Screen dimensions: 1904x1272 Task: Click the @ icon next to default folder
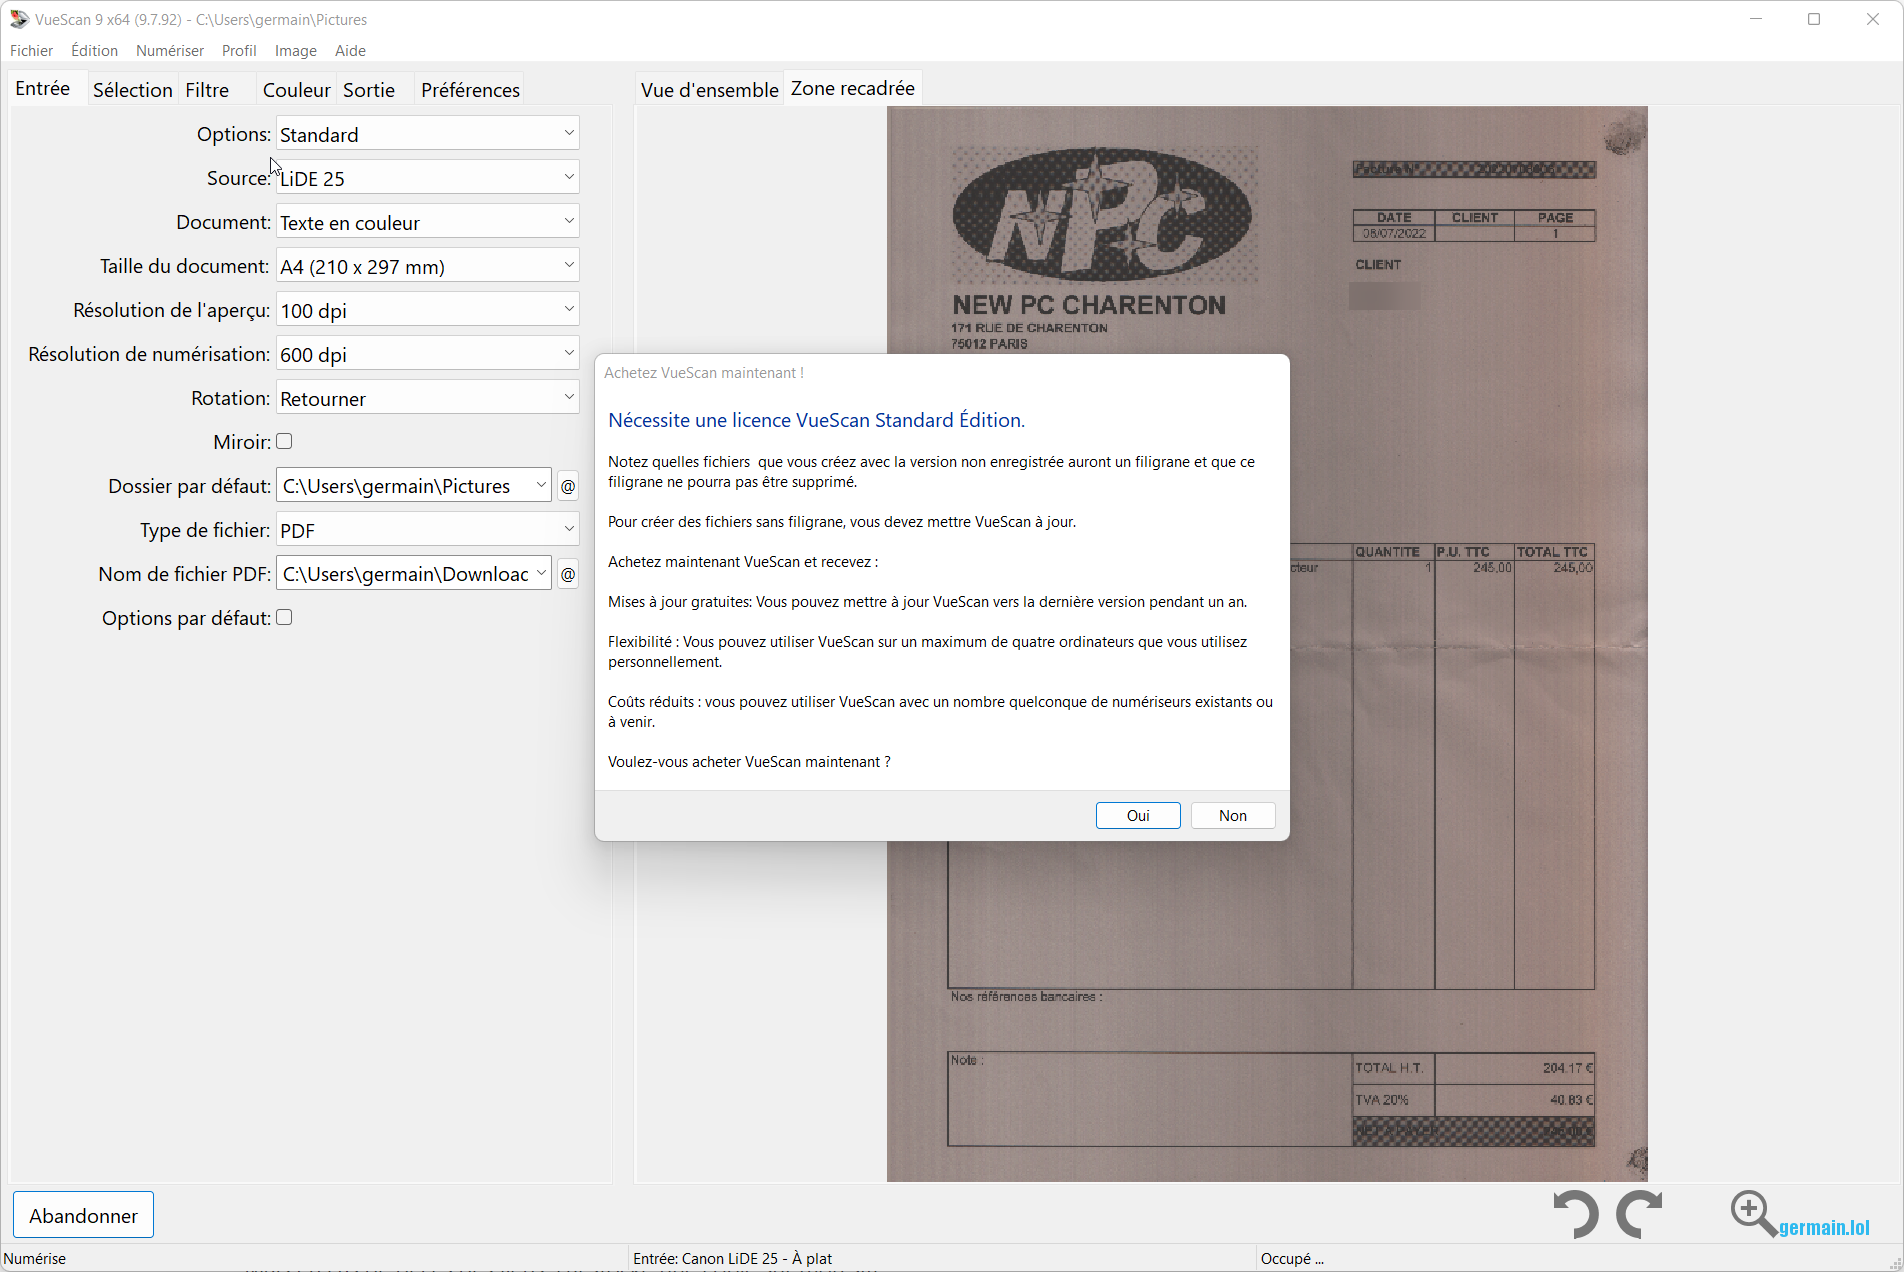coord(567,486)
